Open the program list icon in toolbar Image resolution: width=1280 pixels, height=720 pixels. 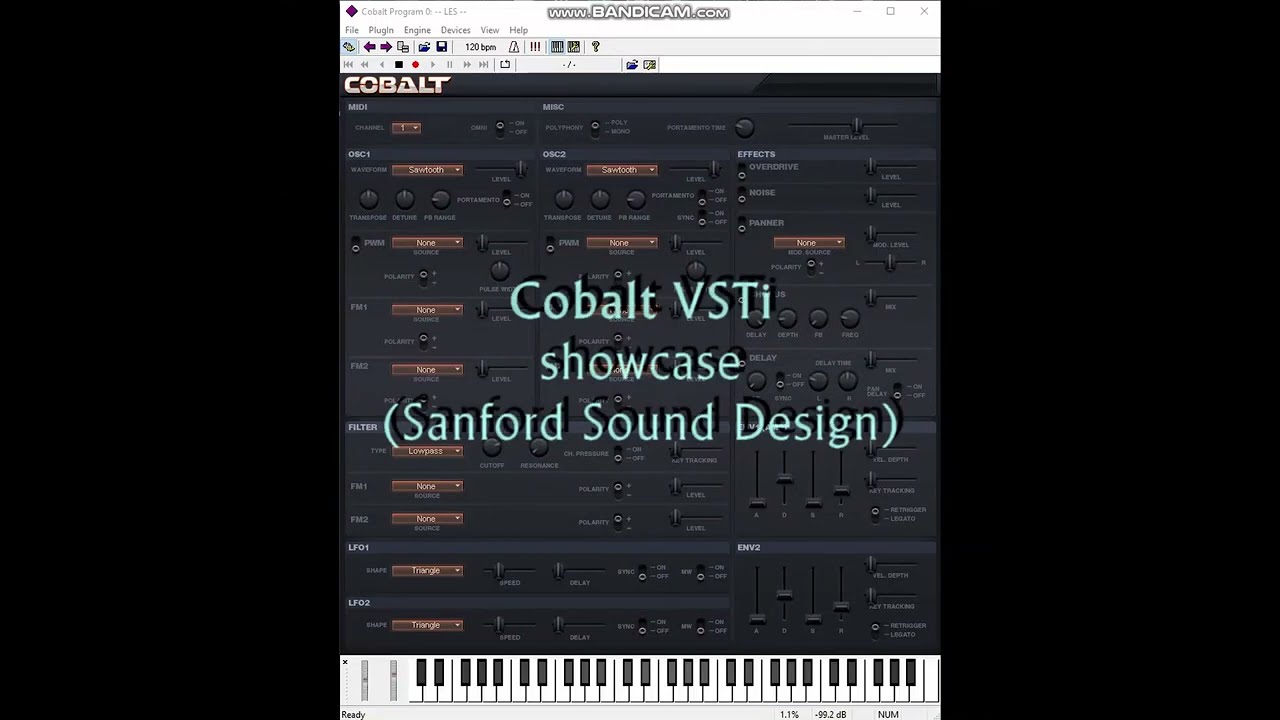point(403,47)
